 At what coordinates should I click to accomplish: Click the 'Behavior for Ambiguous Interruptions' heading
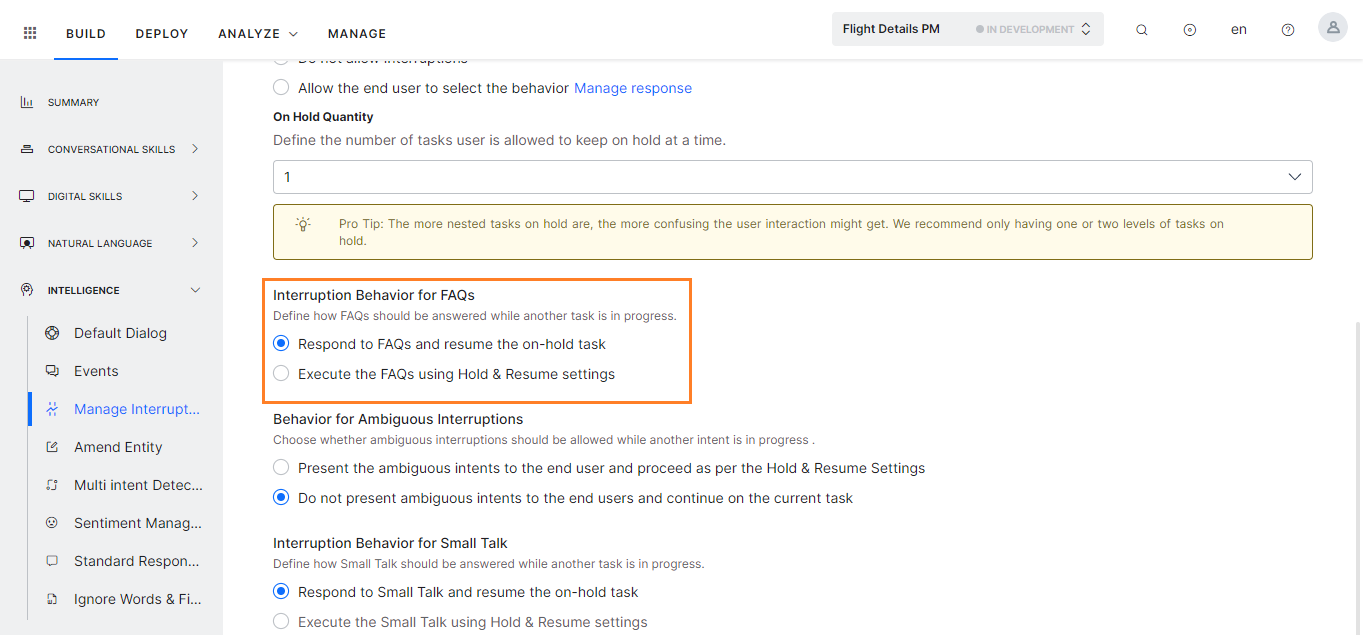[x=398, y=419]
